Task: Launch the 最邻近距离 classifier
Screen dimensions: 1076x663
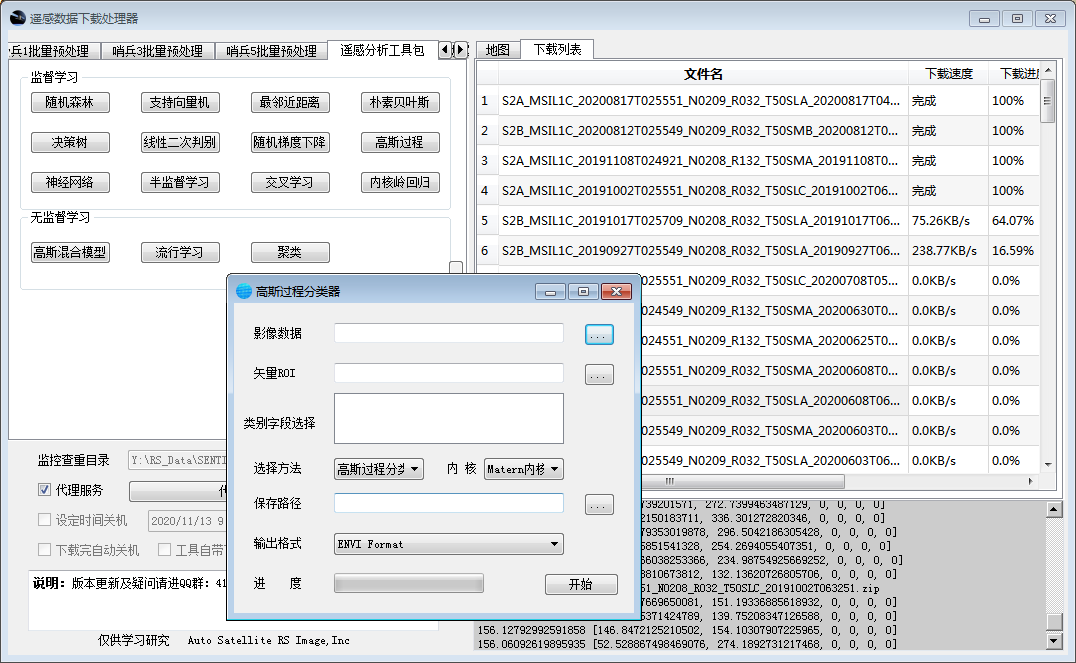Action: click(x=290, y=102)
